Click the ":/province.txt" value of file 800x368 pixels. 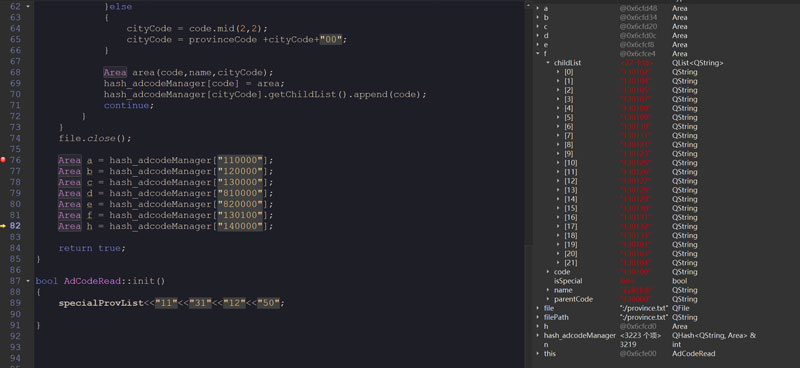point(643,308)
